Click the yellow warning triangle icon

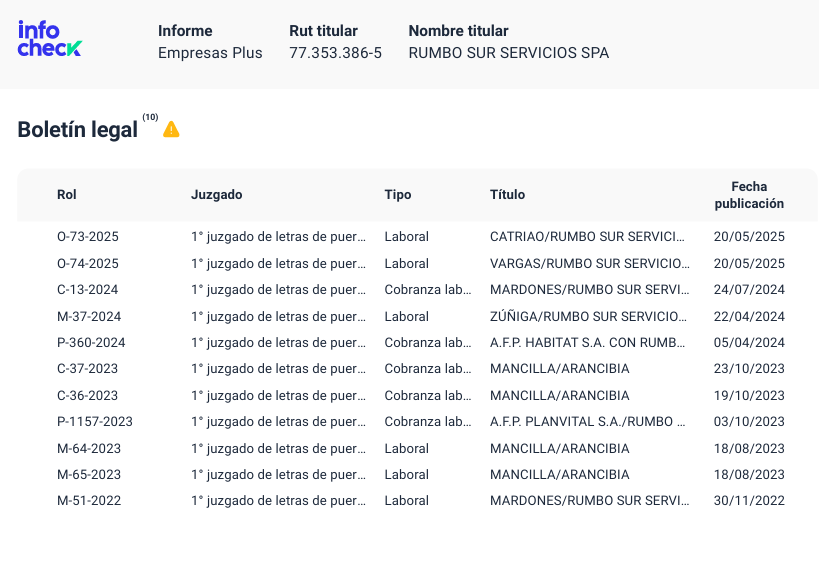click(x=171, y=129)
